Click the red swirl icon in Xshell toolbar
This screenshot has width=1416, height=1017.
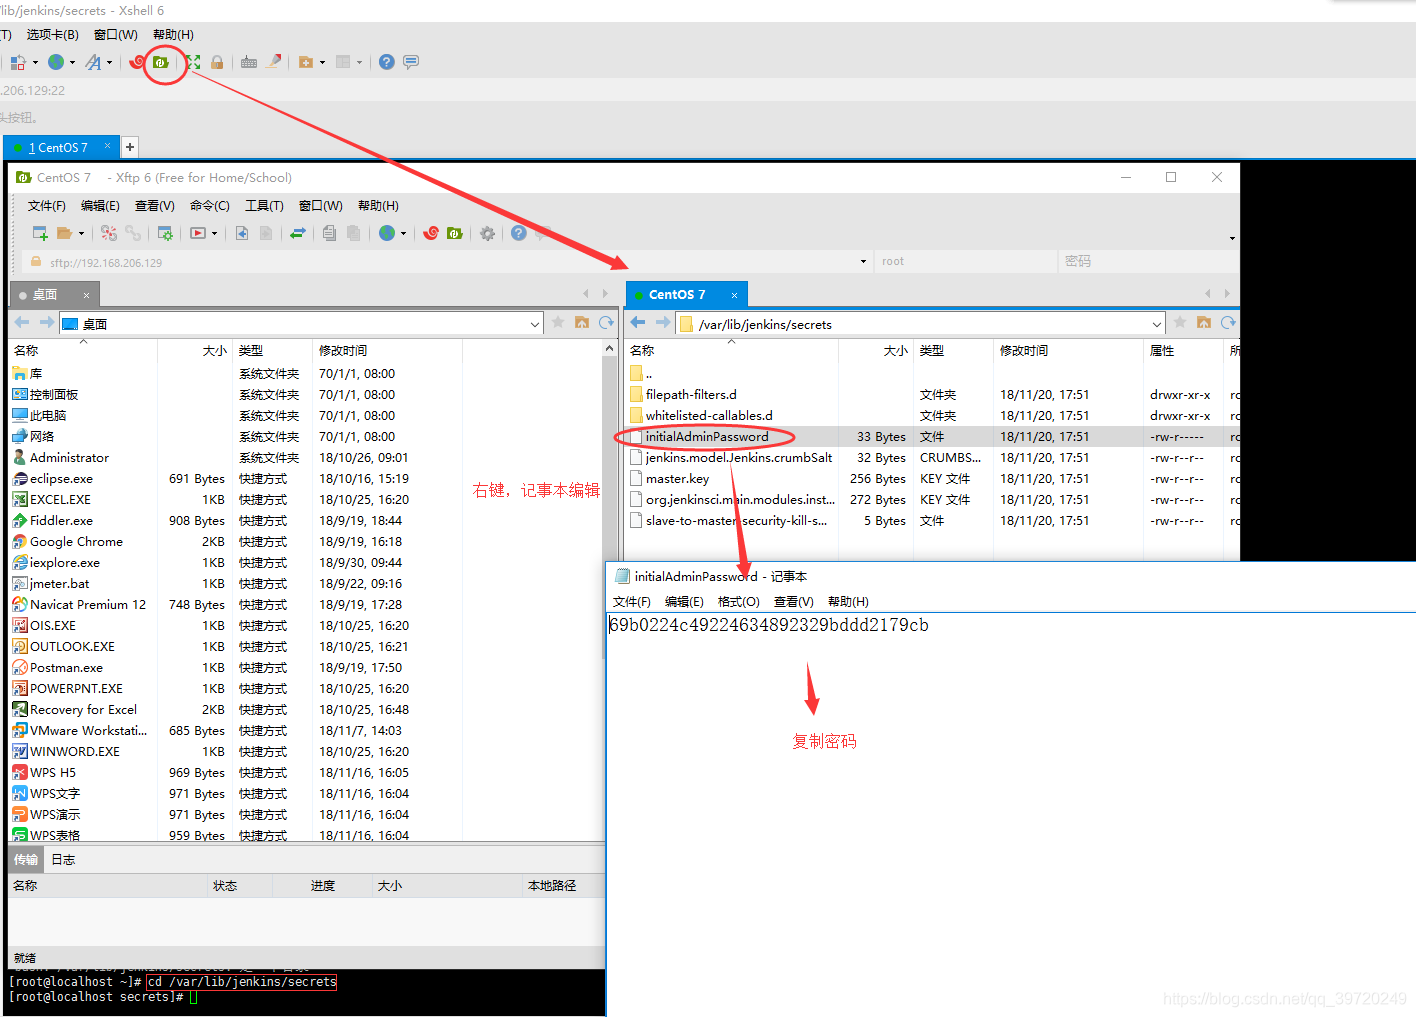tap(137, 62)
